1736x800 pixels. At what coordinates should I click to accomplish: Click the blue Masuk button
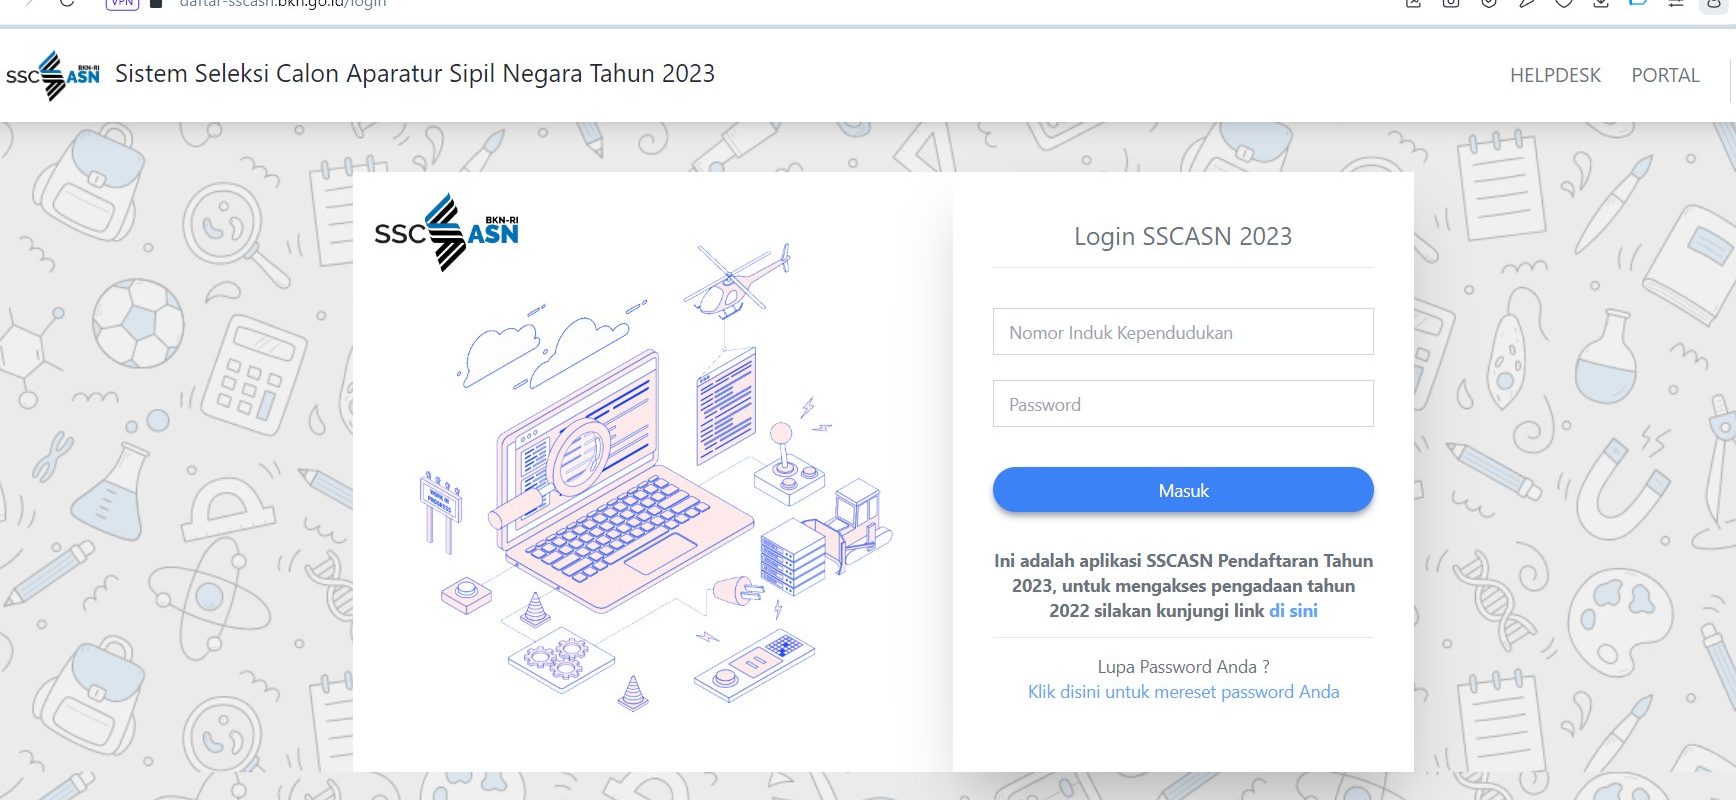coord(1183,490)
